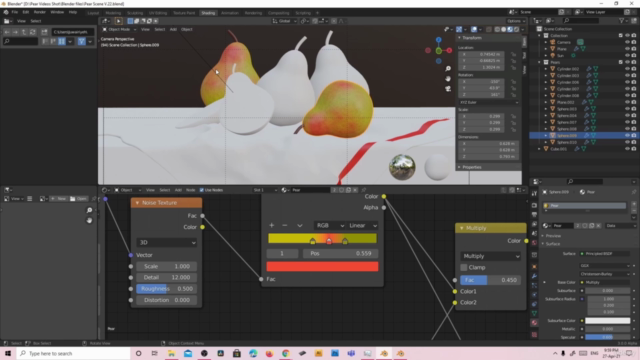Click the pan hand icon in the 3D viewport
The image size is (640, 360).
tap(448, 78)
